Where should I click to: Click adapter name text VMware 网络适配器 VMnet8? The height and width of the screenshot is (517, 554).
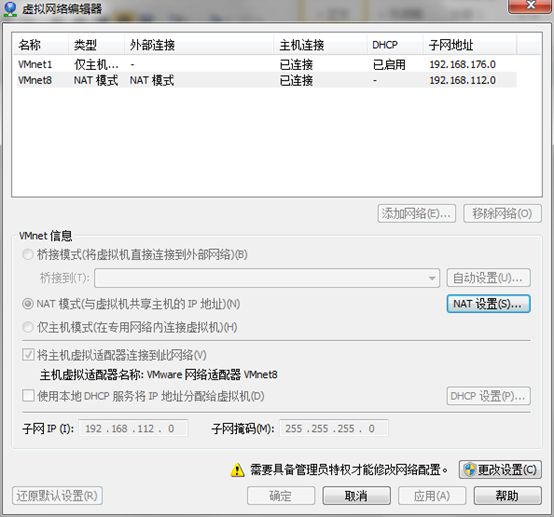(212, 374)
